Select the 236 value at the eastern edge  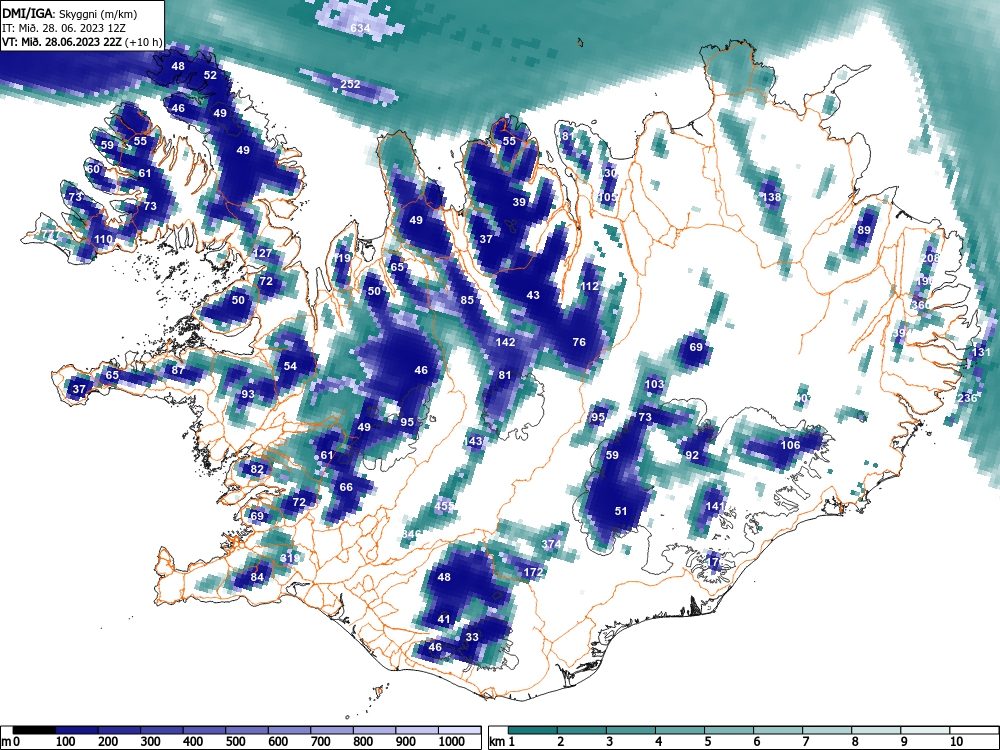967,398
